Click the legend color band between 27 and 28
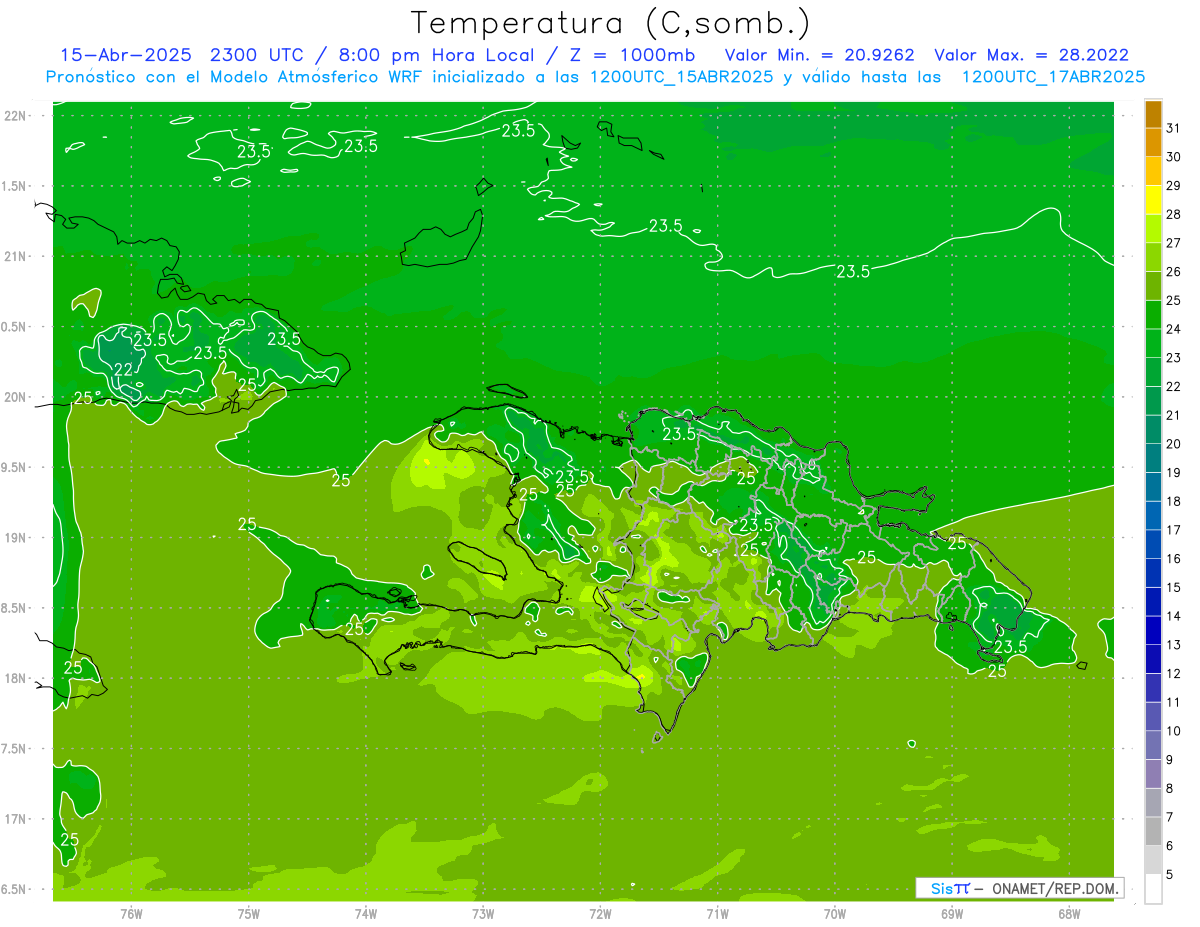 pyautogui.click(x=1153, y=229)
